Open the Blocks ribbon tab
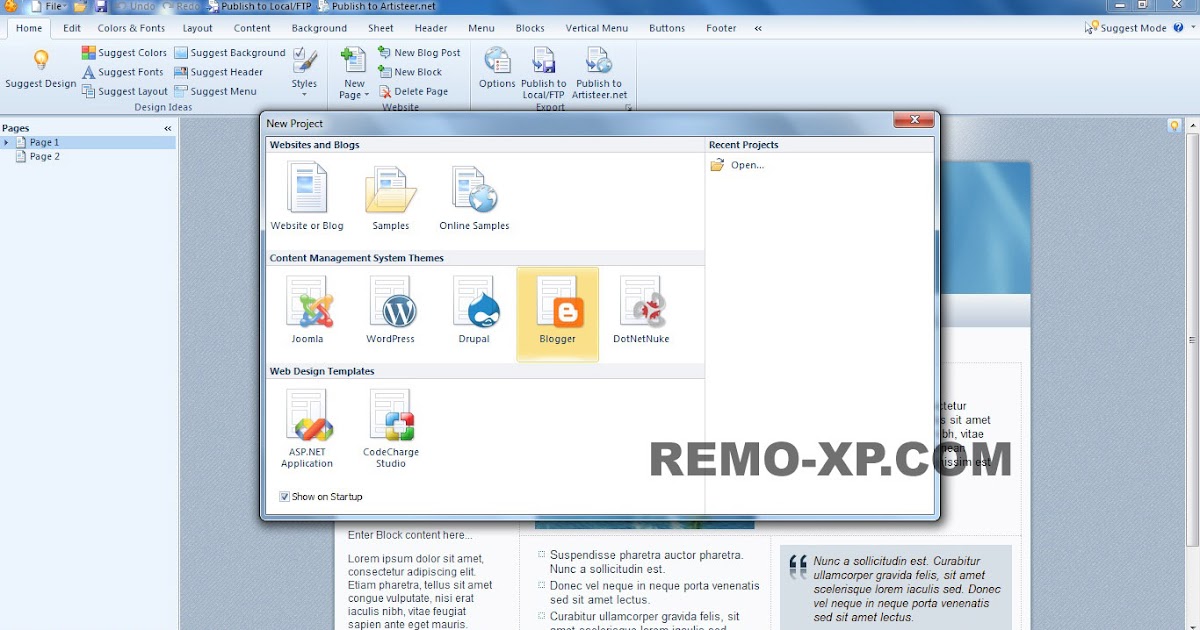This screenshot has width=1200, height=630. pos(530,28)
